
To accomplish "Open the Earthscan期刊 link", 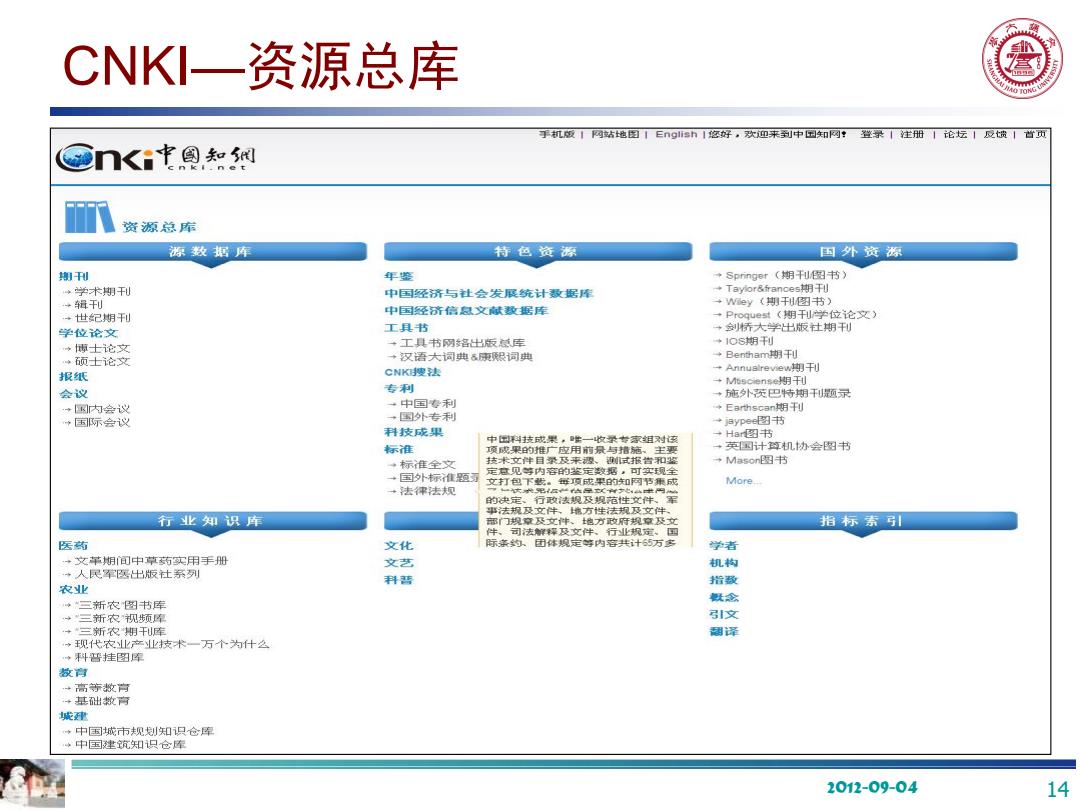I will 765,408.
